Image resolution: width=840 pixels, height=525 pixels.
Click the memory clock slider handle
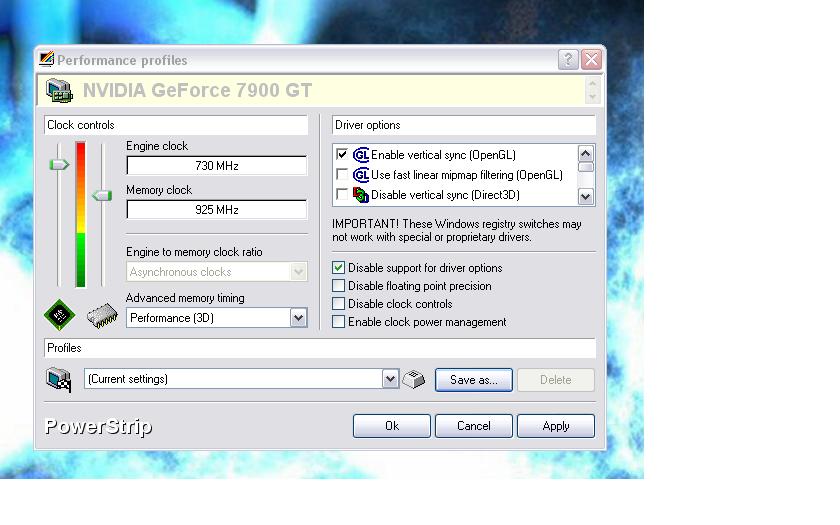coord(102,196)
